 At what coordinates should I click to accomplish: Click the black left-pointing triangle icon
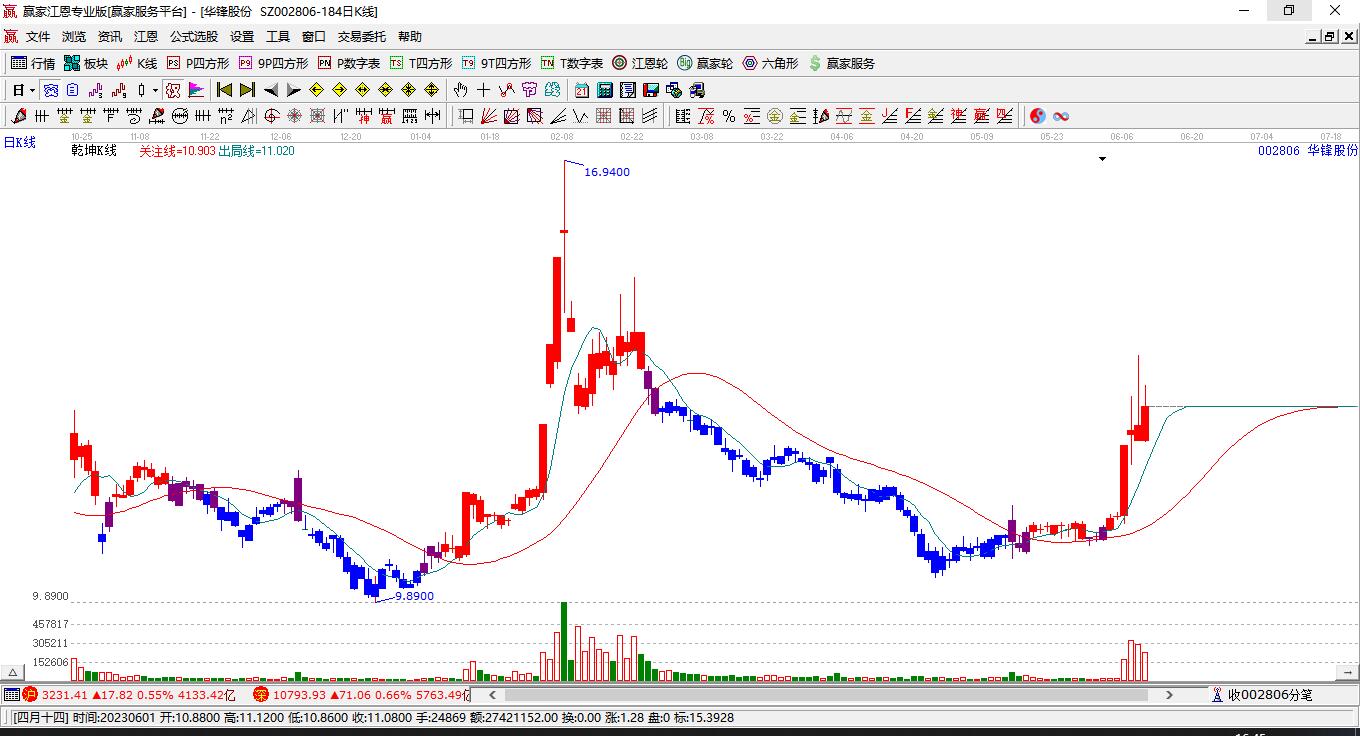coord(271,90)
